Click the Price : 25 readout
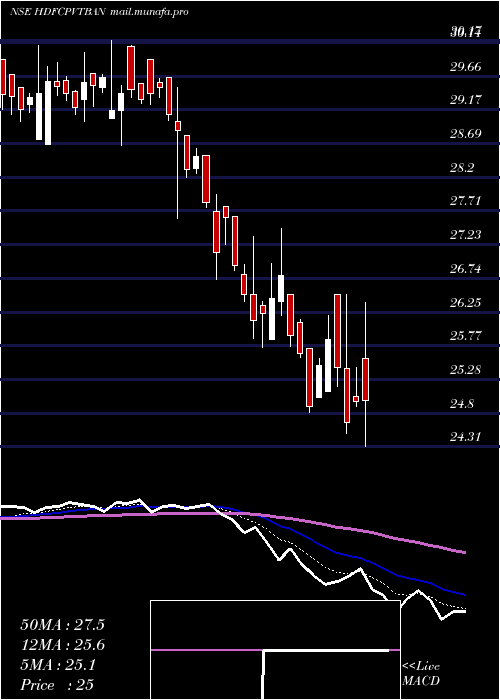Viewport: 500px width, 700px height. pos(57,685)
